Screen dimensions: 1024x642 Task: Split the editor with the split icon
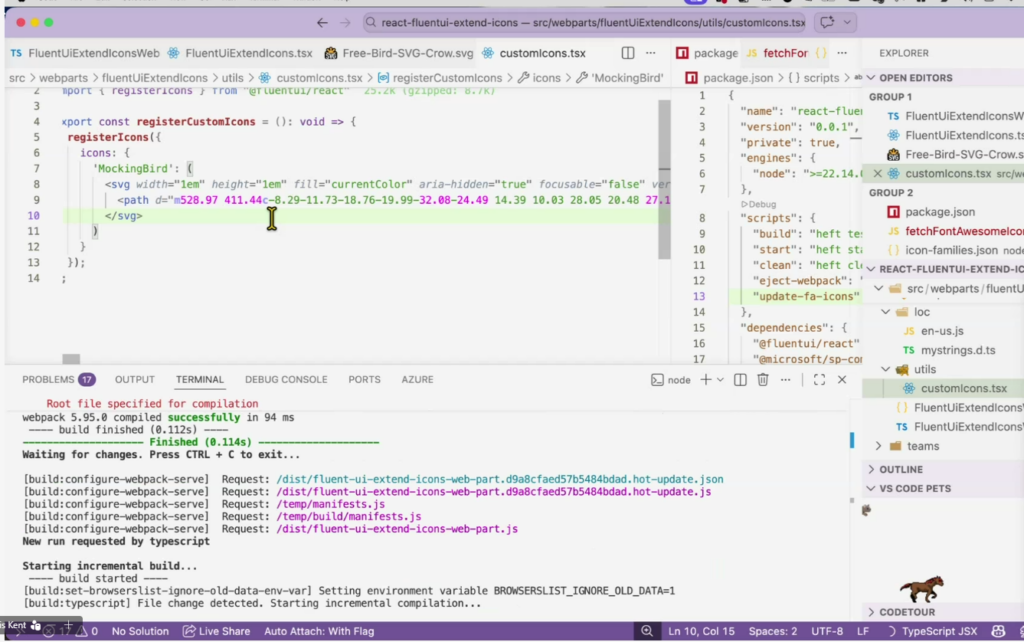tap(628, 53)
